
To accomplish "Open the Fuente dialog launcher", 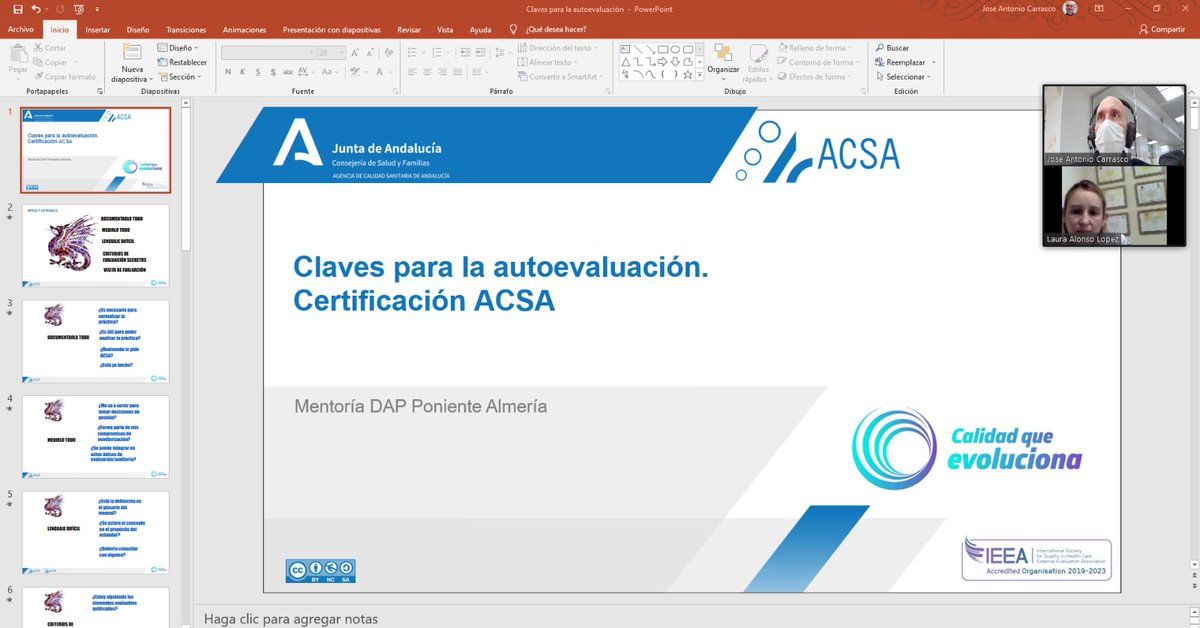I will click(395, 90).
